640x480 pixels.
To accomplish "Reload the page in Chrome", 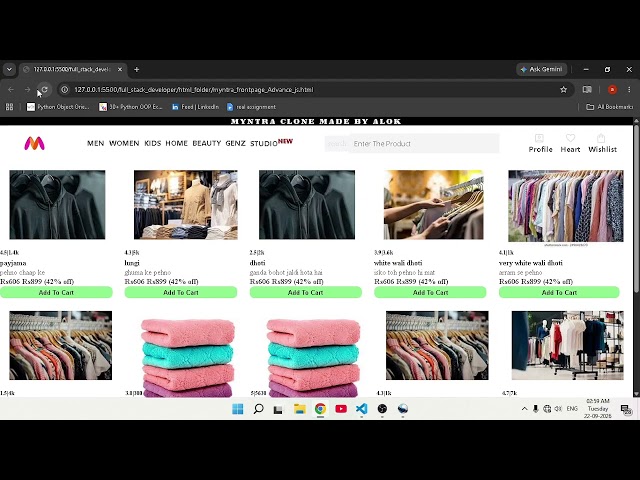I will tap(44, 89).
